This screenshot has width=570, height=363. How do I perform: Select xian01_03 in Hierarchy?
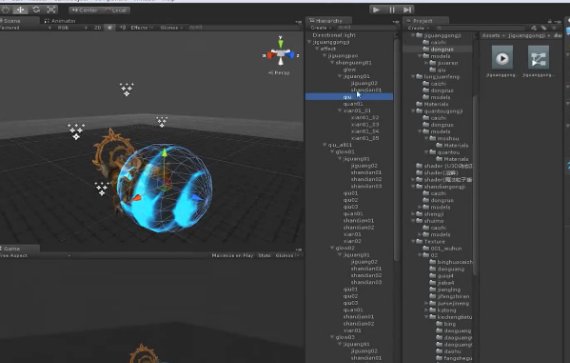click(365, 124)
